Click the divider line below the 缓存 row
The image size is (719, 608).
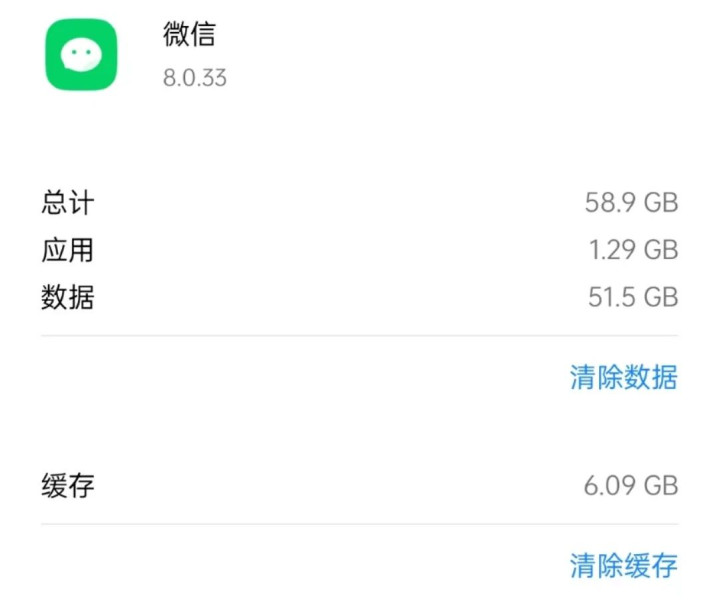pyautogui.click(x=360, y=524)
